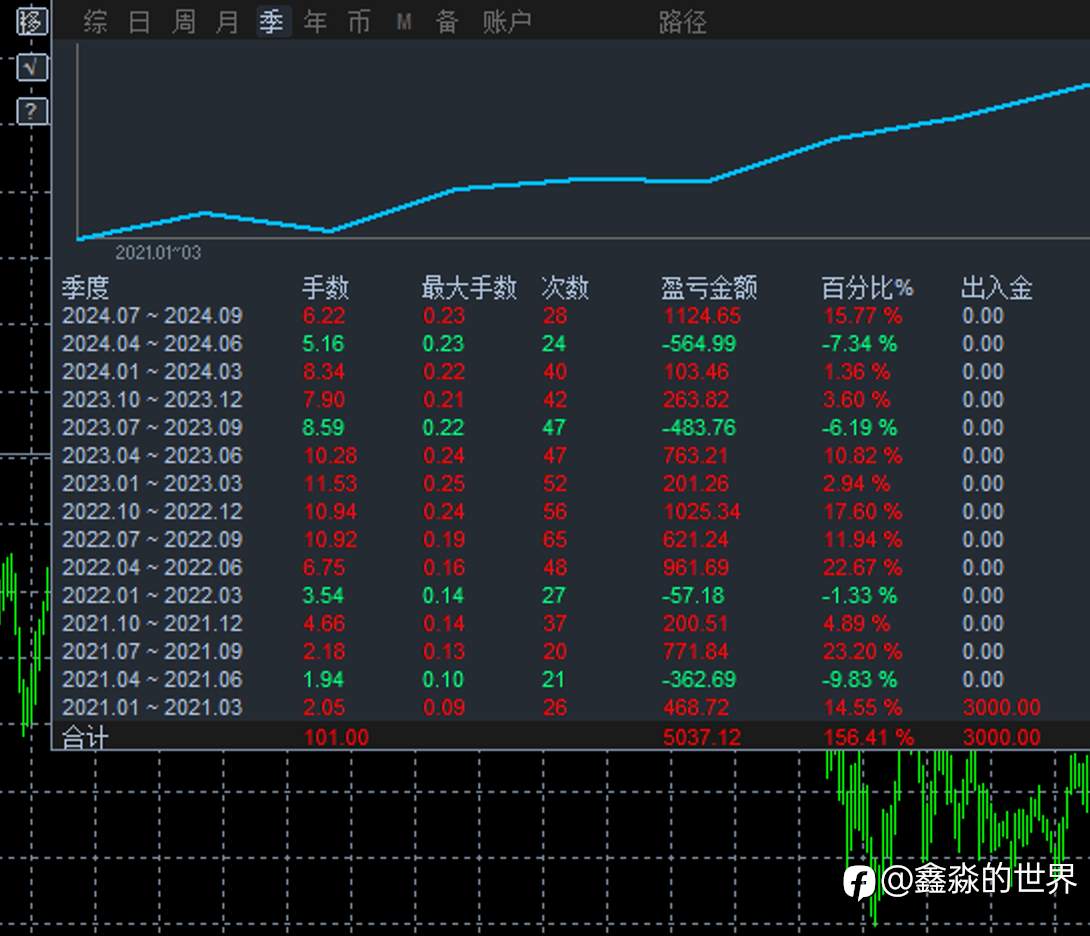Click trade count 65
Image resolution: width=1090 pixels, height=936 pixels.
(555, 539)
